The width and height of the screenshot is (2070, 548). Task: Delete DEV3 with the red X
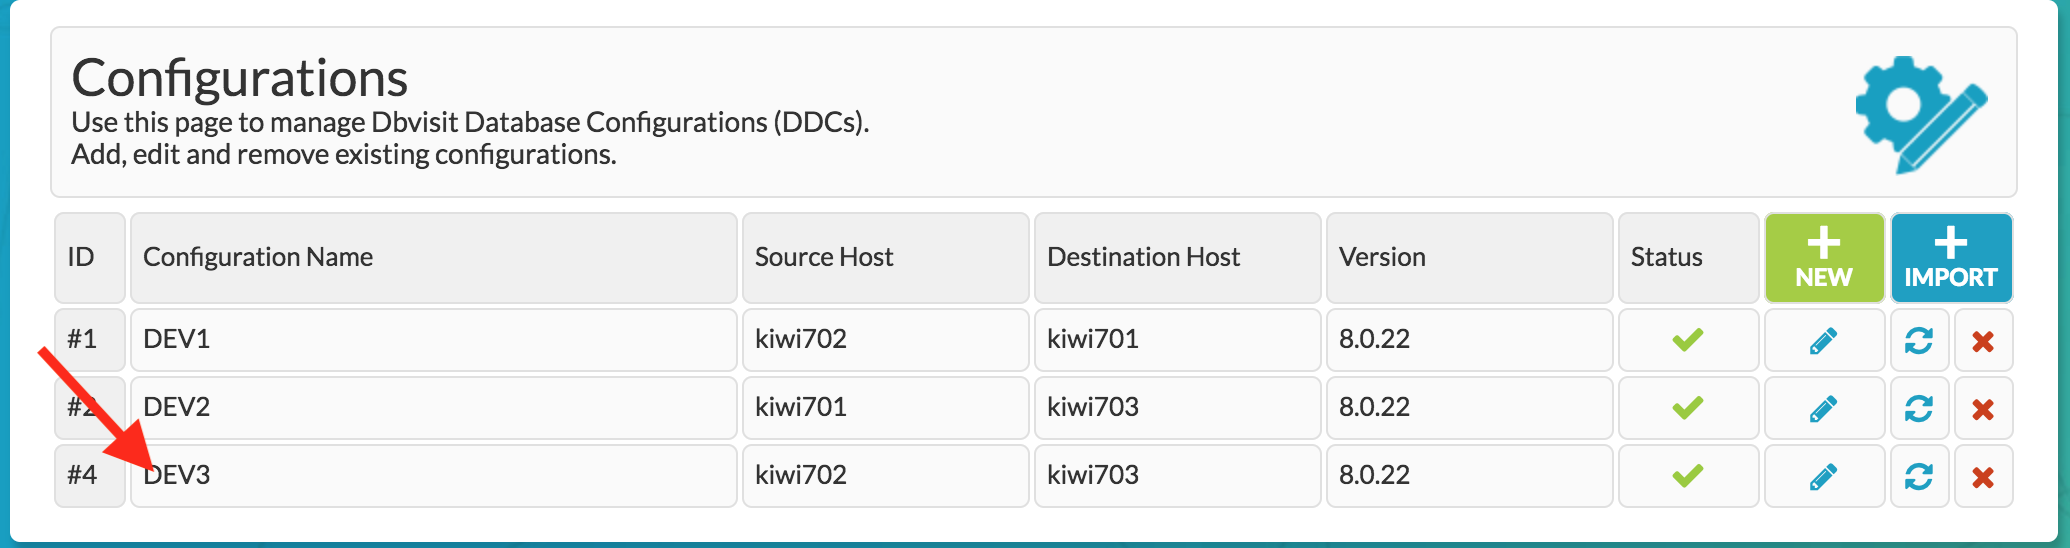1983,476
